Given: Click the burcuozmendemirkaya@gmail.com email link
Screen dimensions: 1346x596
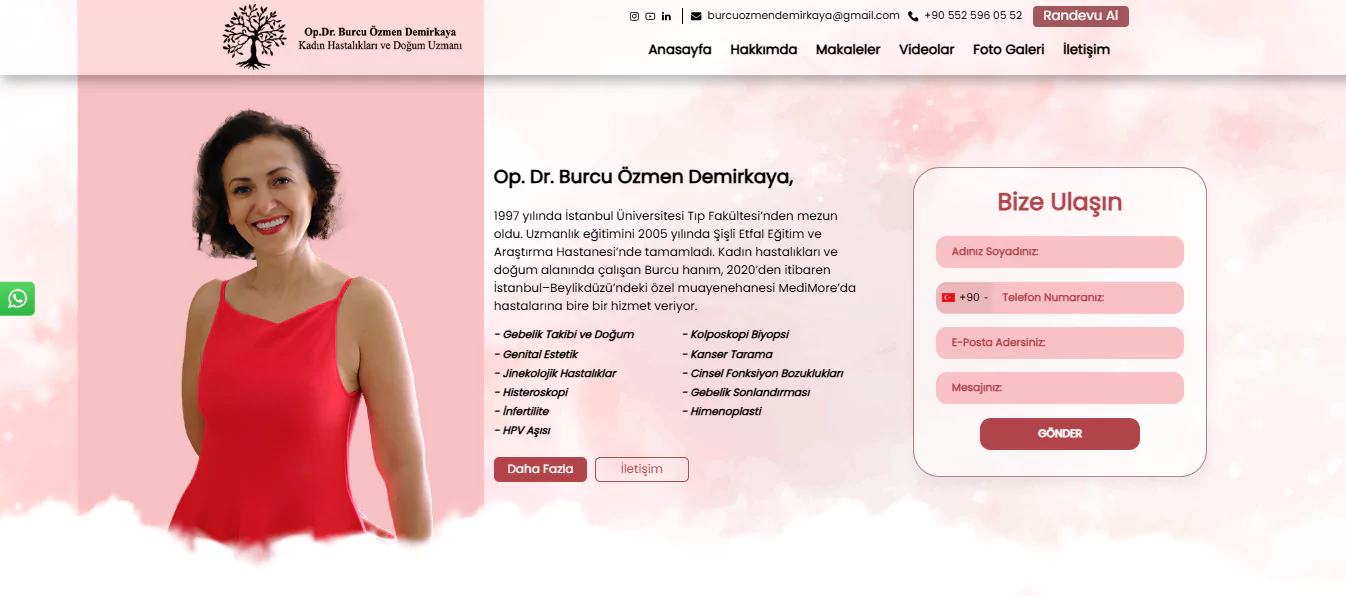Looking at the screenshot, I should pos(803,15).
